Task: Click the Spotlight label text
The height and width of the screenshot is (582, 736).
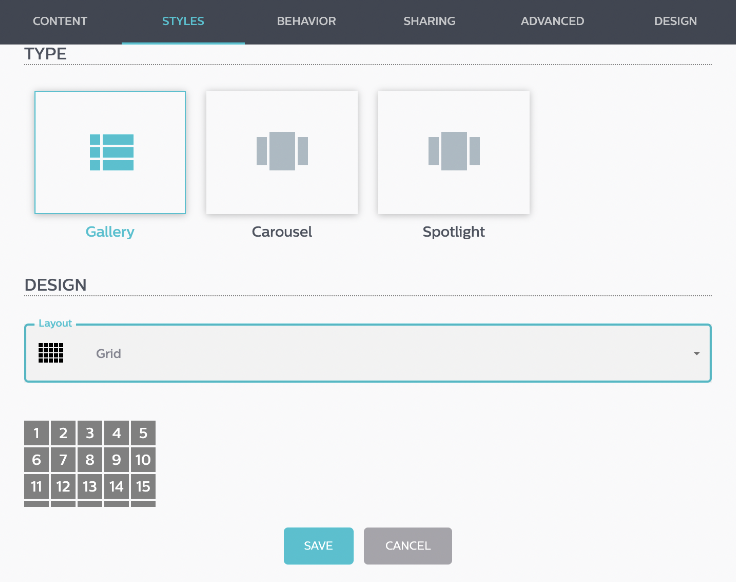Action: 453,232
